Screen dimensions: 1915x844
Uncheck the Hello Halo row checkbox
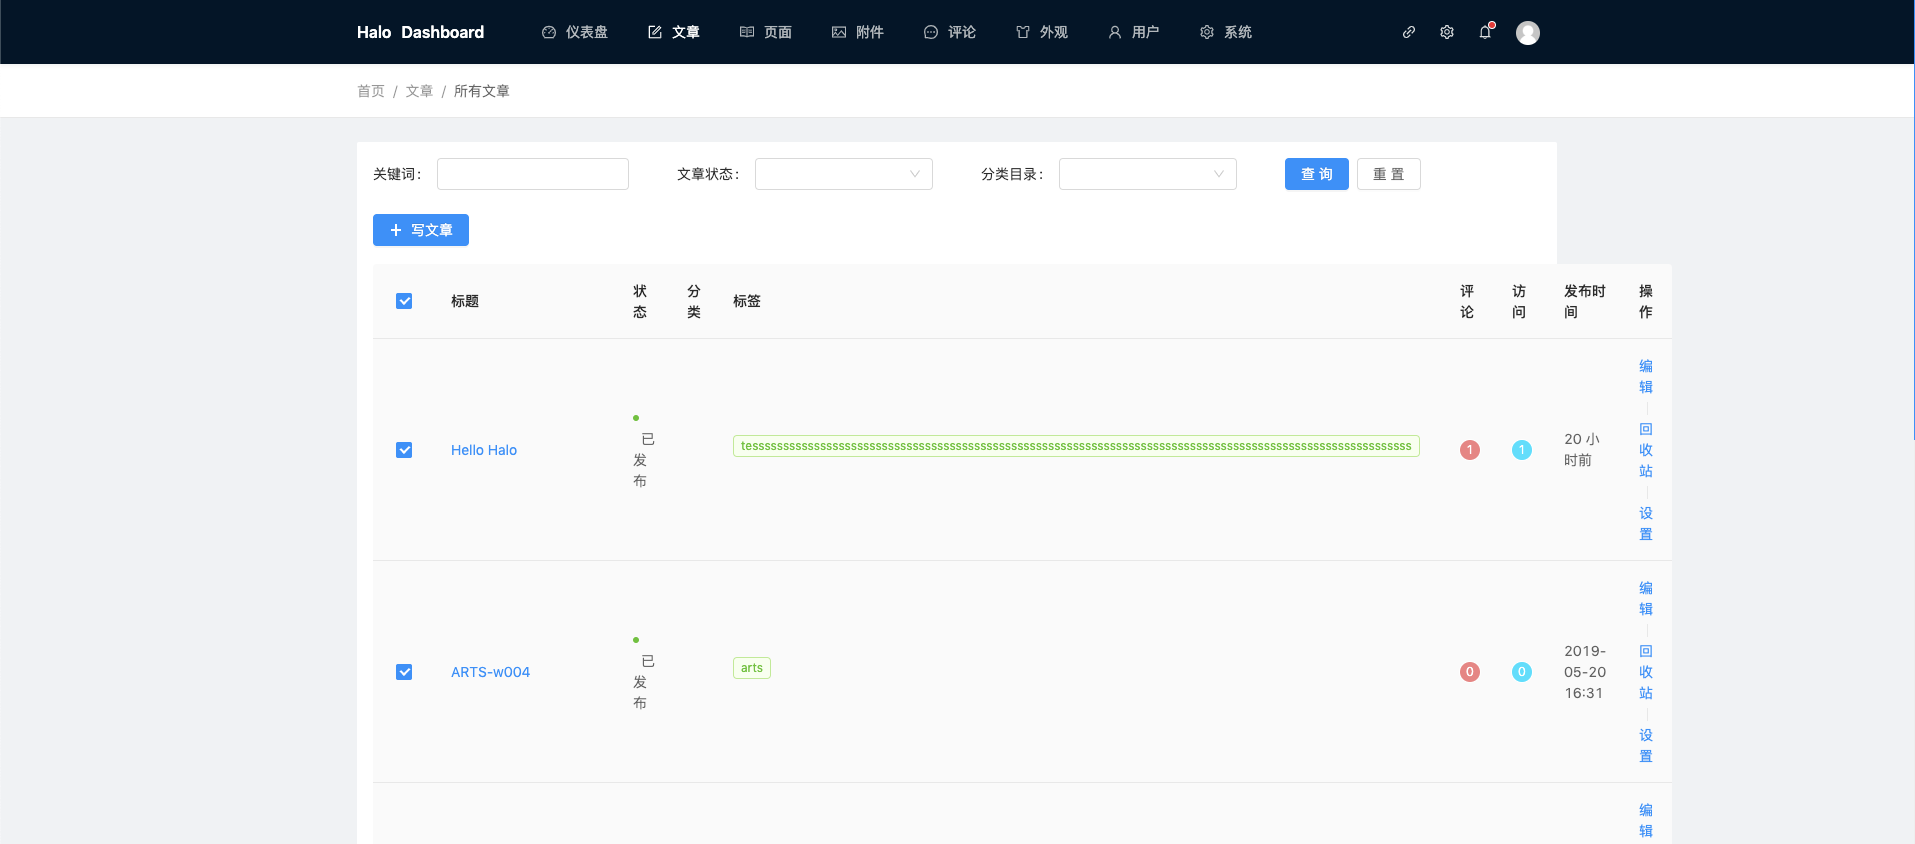tap(404, 450)
